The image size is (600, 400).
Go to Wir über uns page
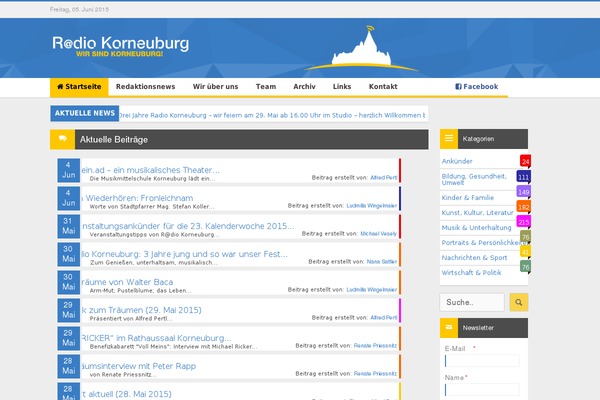215,87
